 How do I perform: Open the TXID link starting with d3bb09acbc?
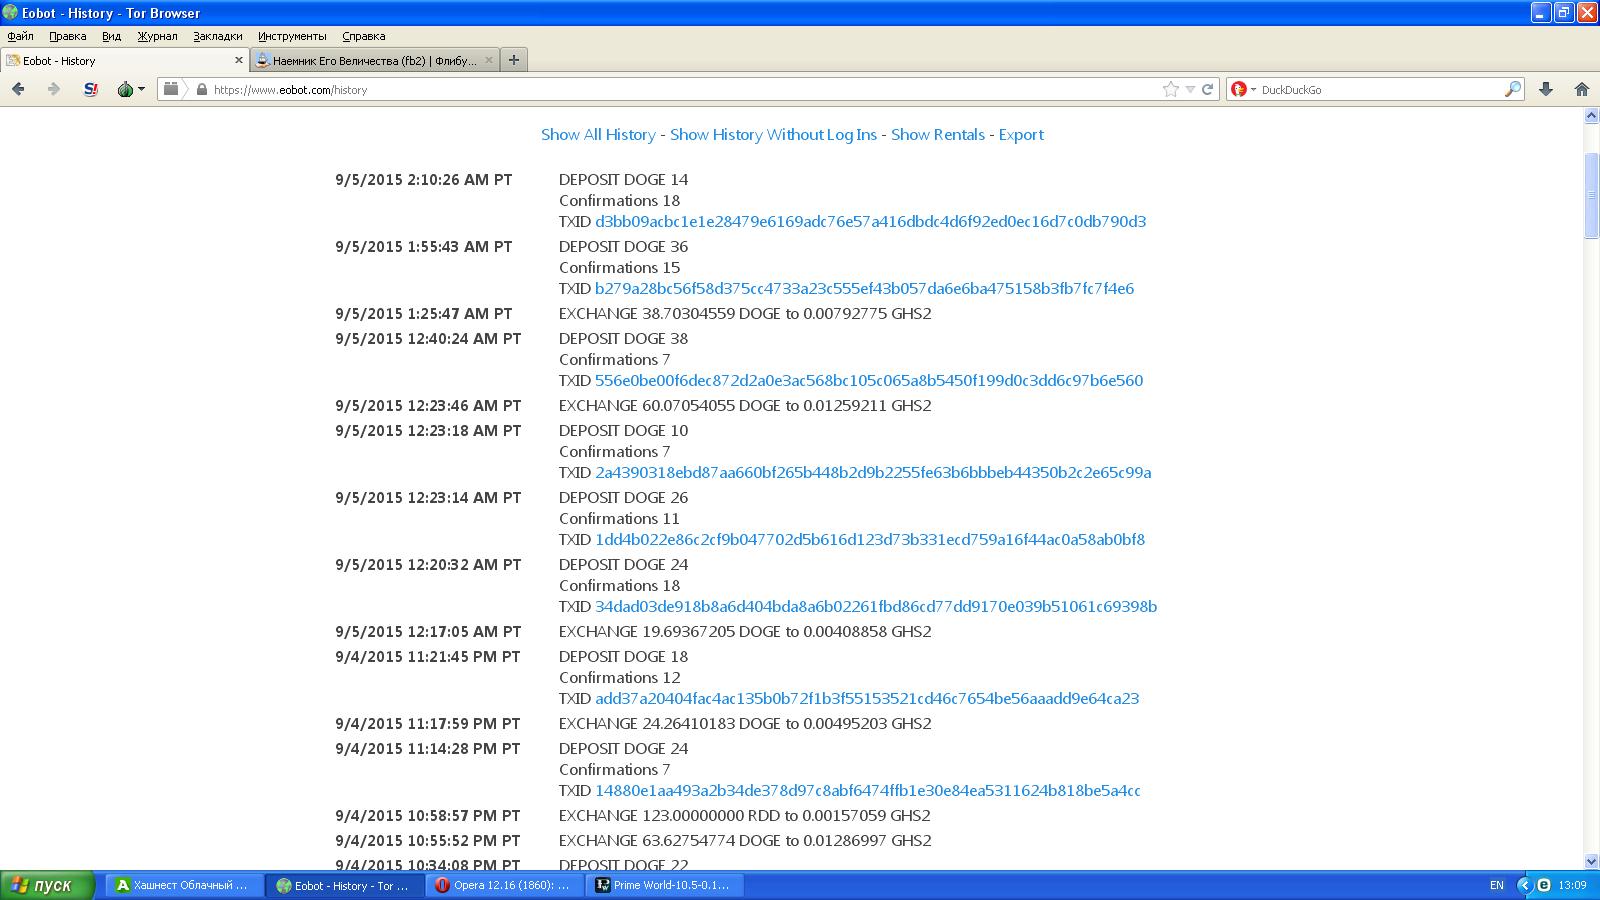point(870,221)
